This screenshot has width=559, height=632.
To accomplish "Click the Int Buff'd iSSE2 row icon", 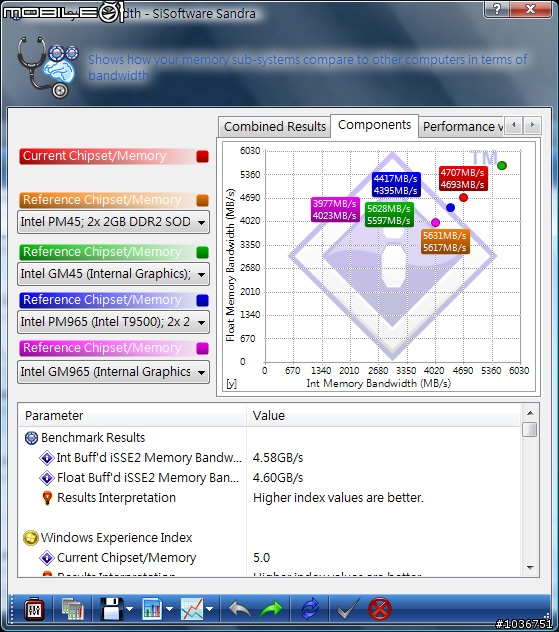I will [47, 458].
